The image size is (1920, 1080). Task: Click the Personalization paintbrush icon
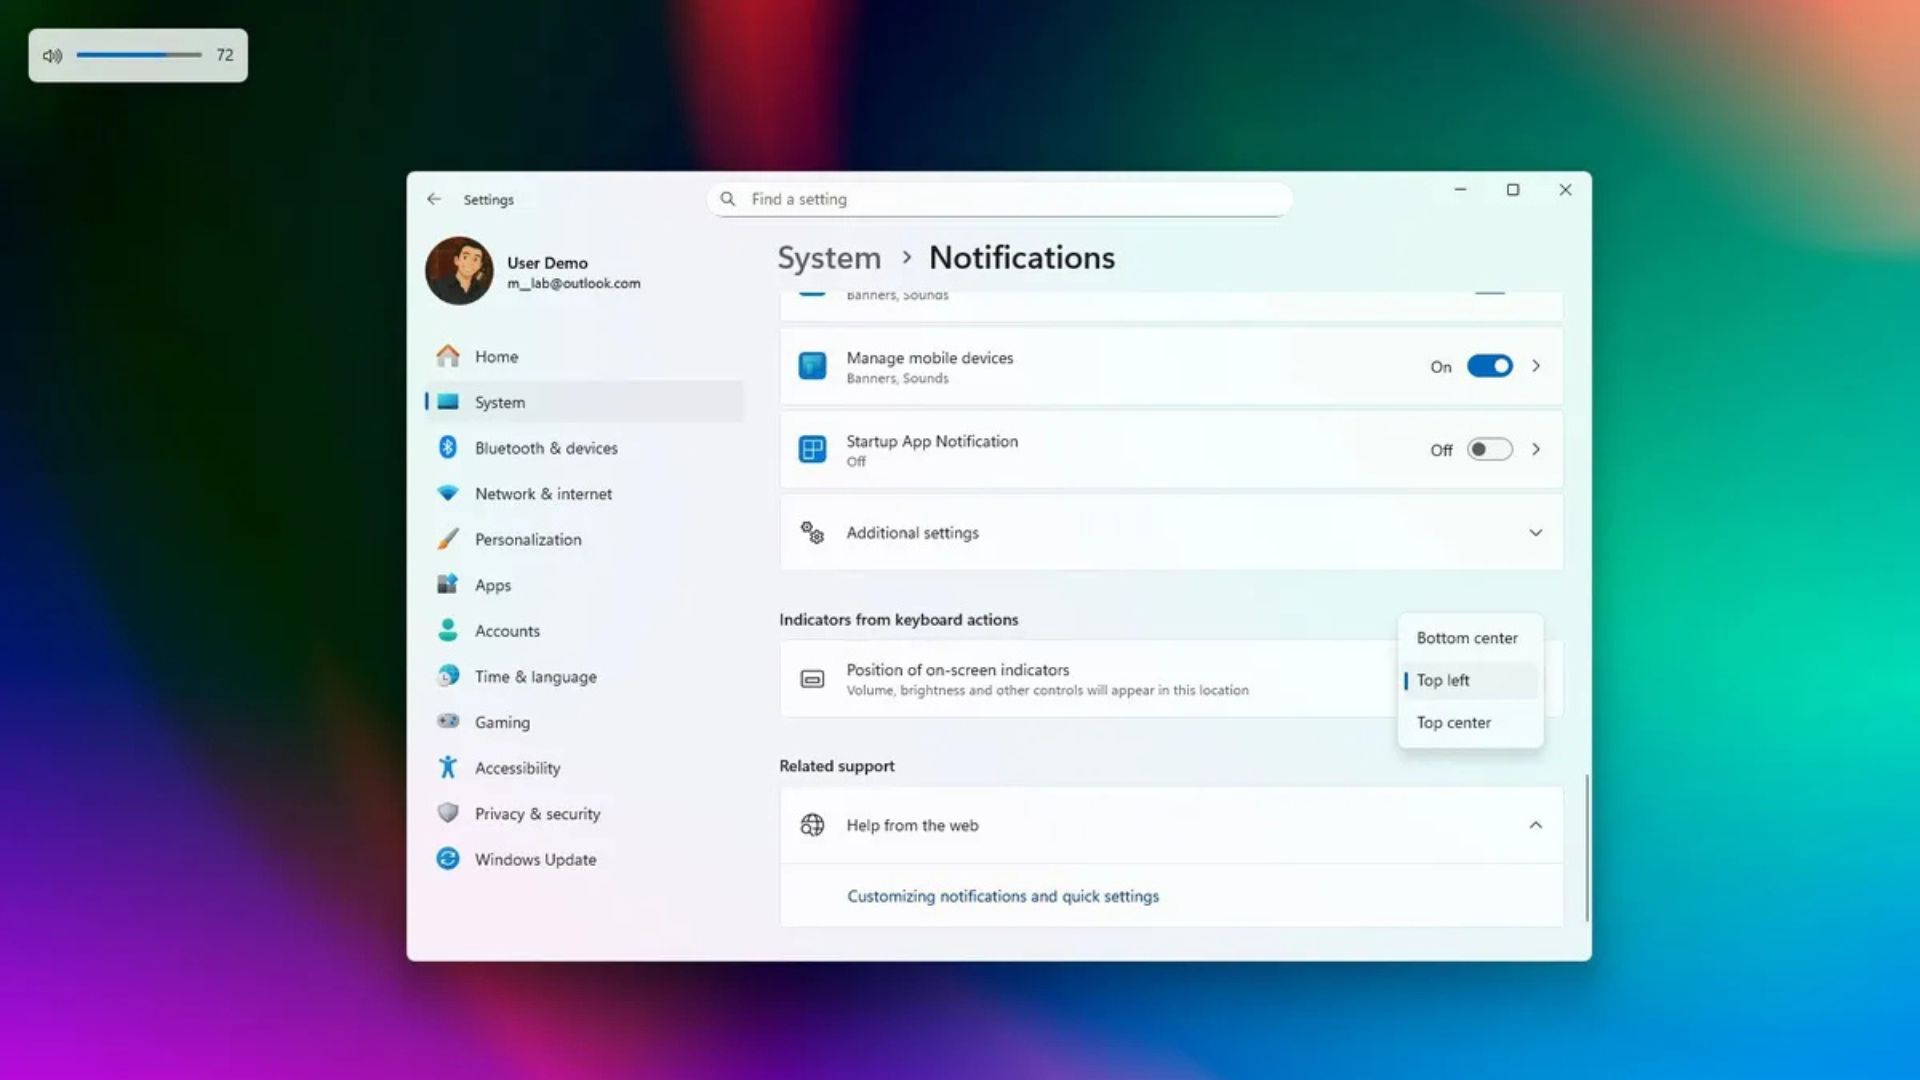point(448,539)
